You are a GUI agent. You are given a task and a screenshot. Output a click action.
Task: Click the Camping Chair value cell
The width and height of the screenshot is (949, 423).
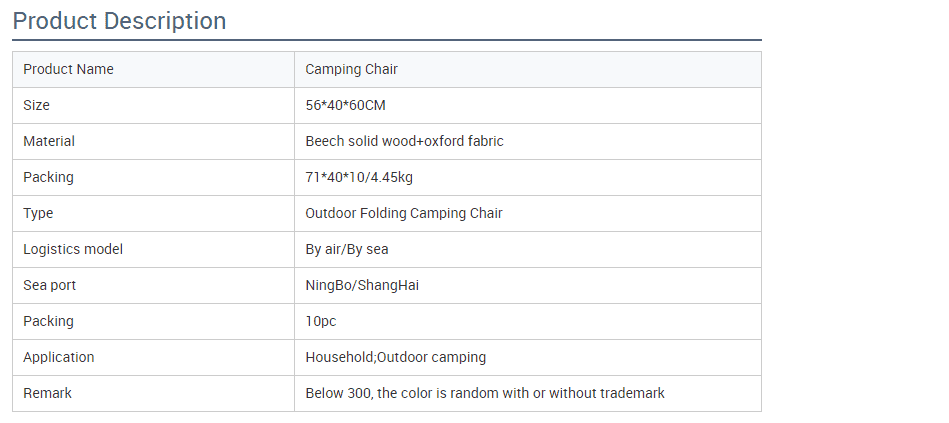pyautogui.click(x=528, y=70)
